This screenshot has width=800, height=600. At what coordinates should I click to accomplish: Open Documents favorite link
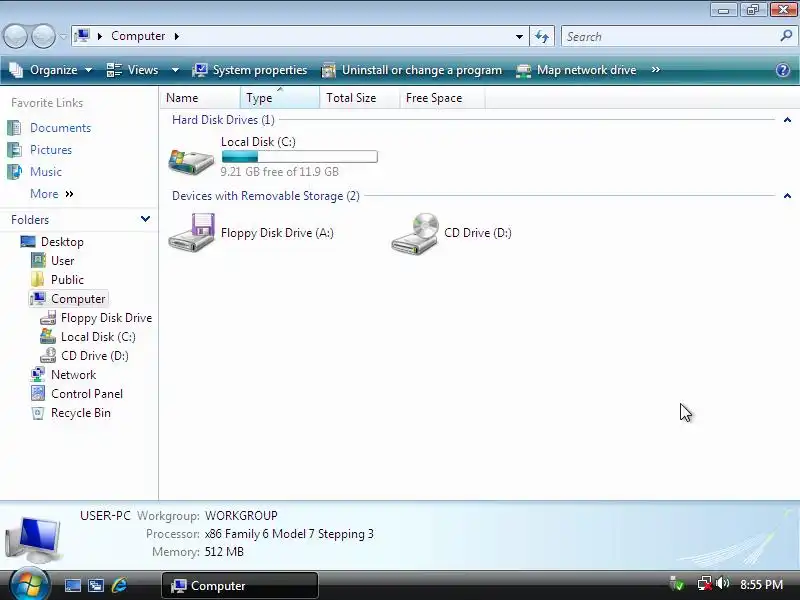60,128
